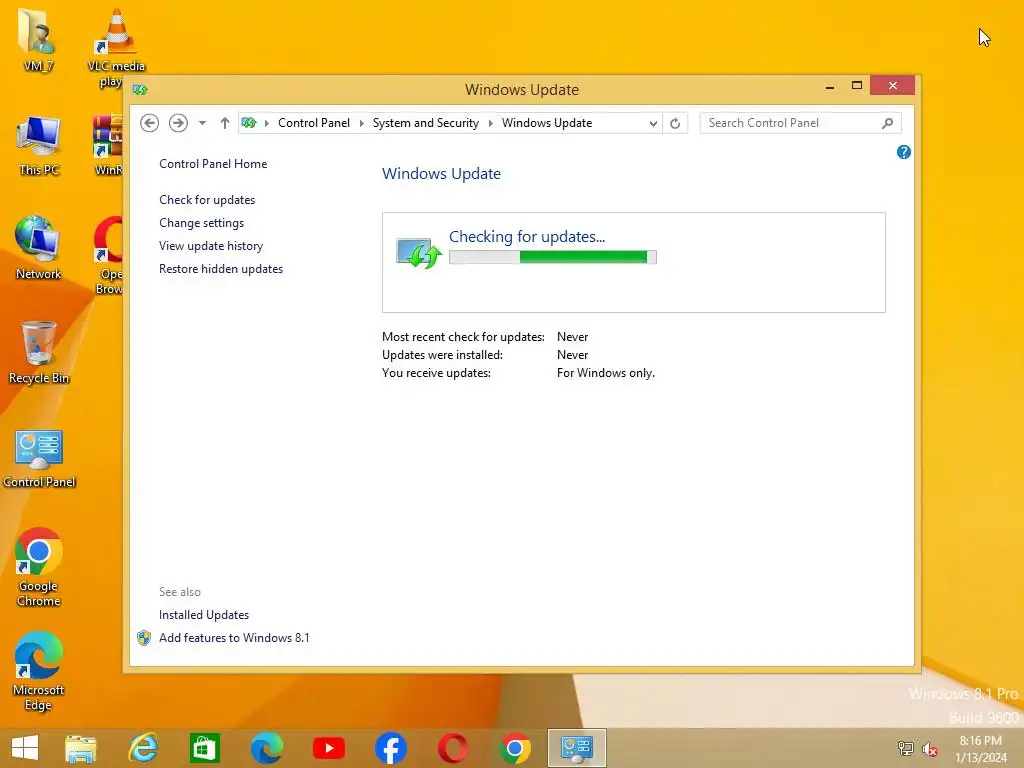Go back using the Back arrow button

coord(150,123)
